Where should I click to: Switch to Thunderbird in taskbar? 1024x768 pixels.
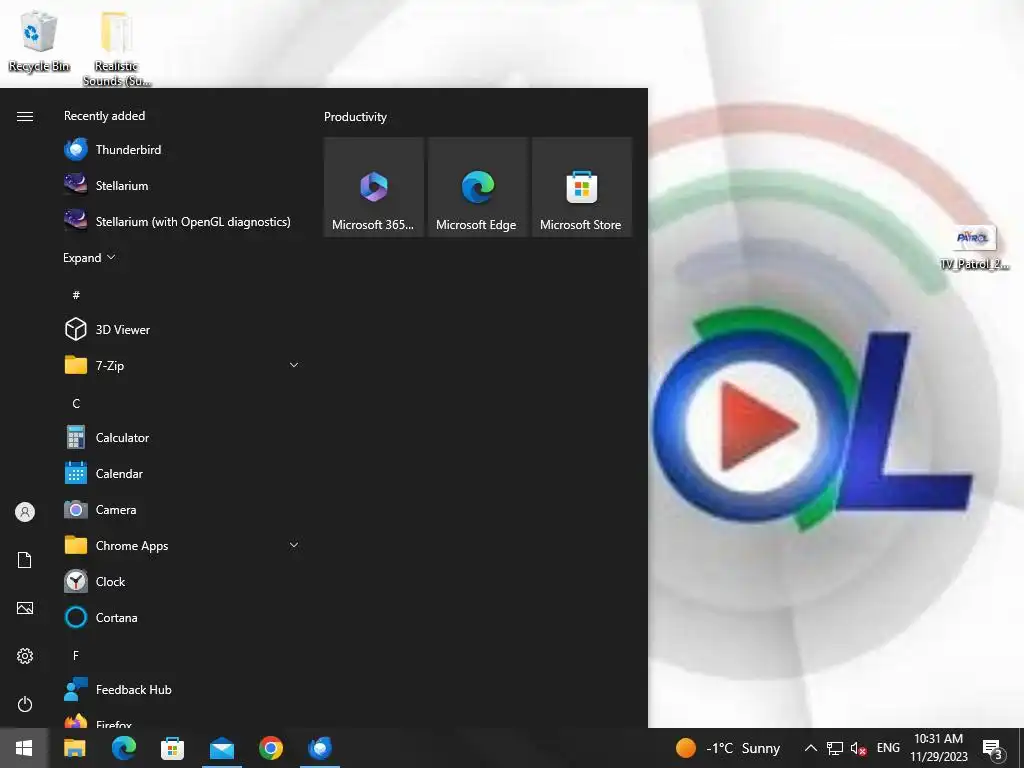tap(320, 748)
